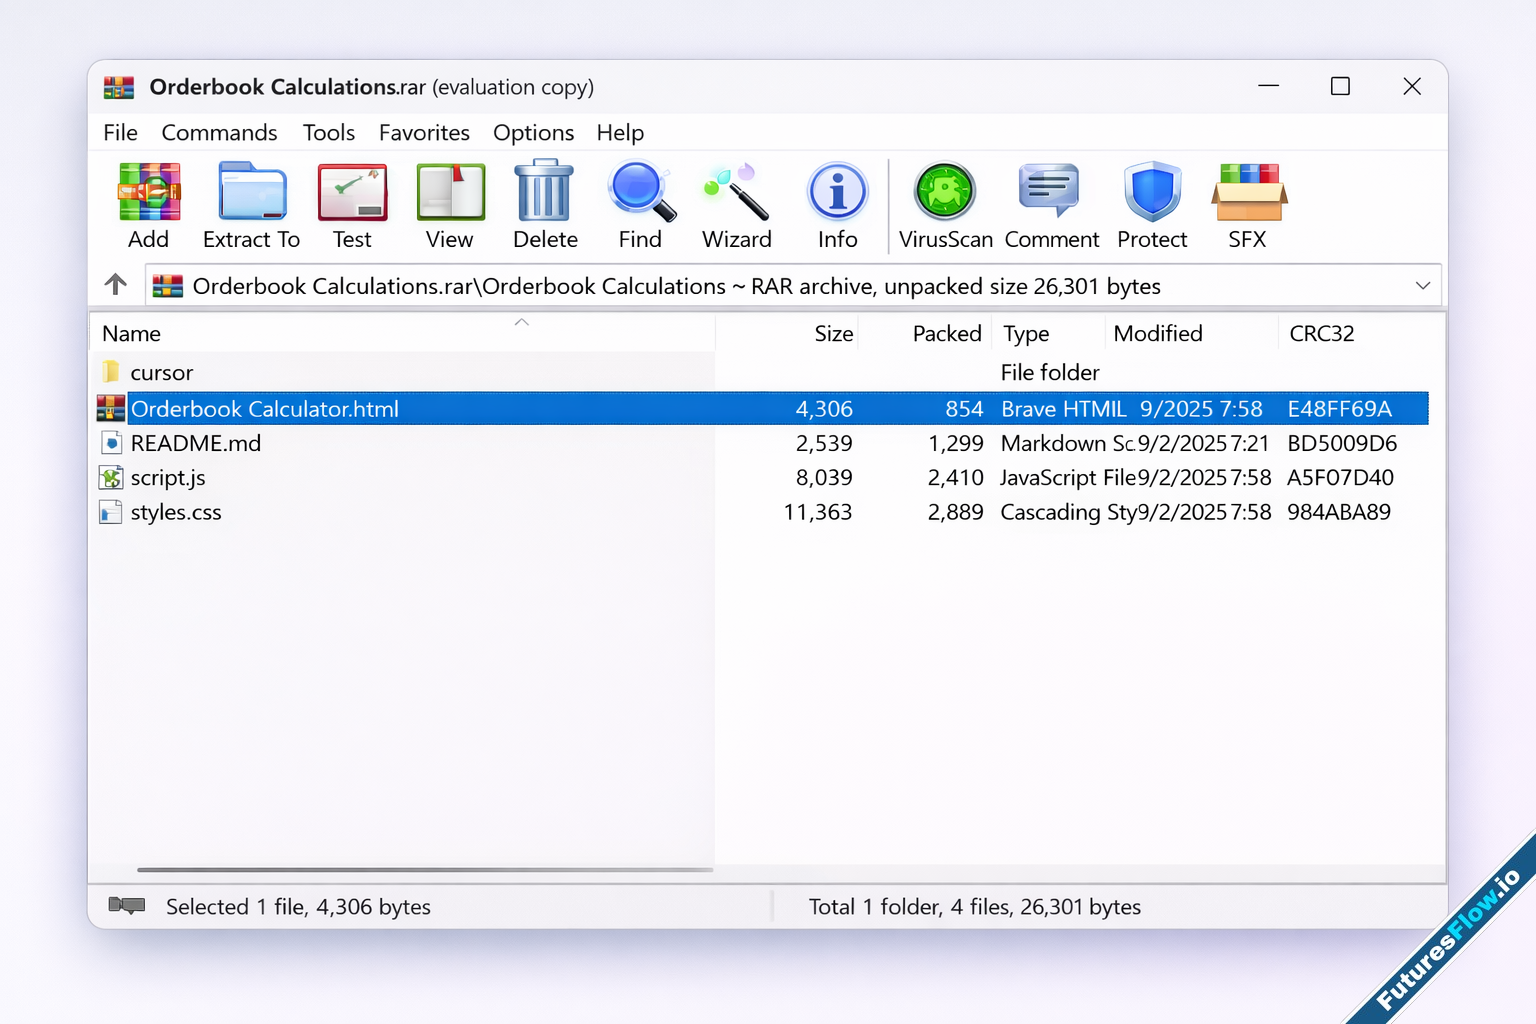Select the script.js file
The width and height of the screenshot is (1536, 1024).
pyautogui.click(x=168, y=478)
